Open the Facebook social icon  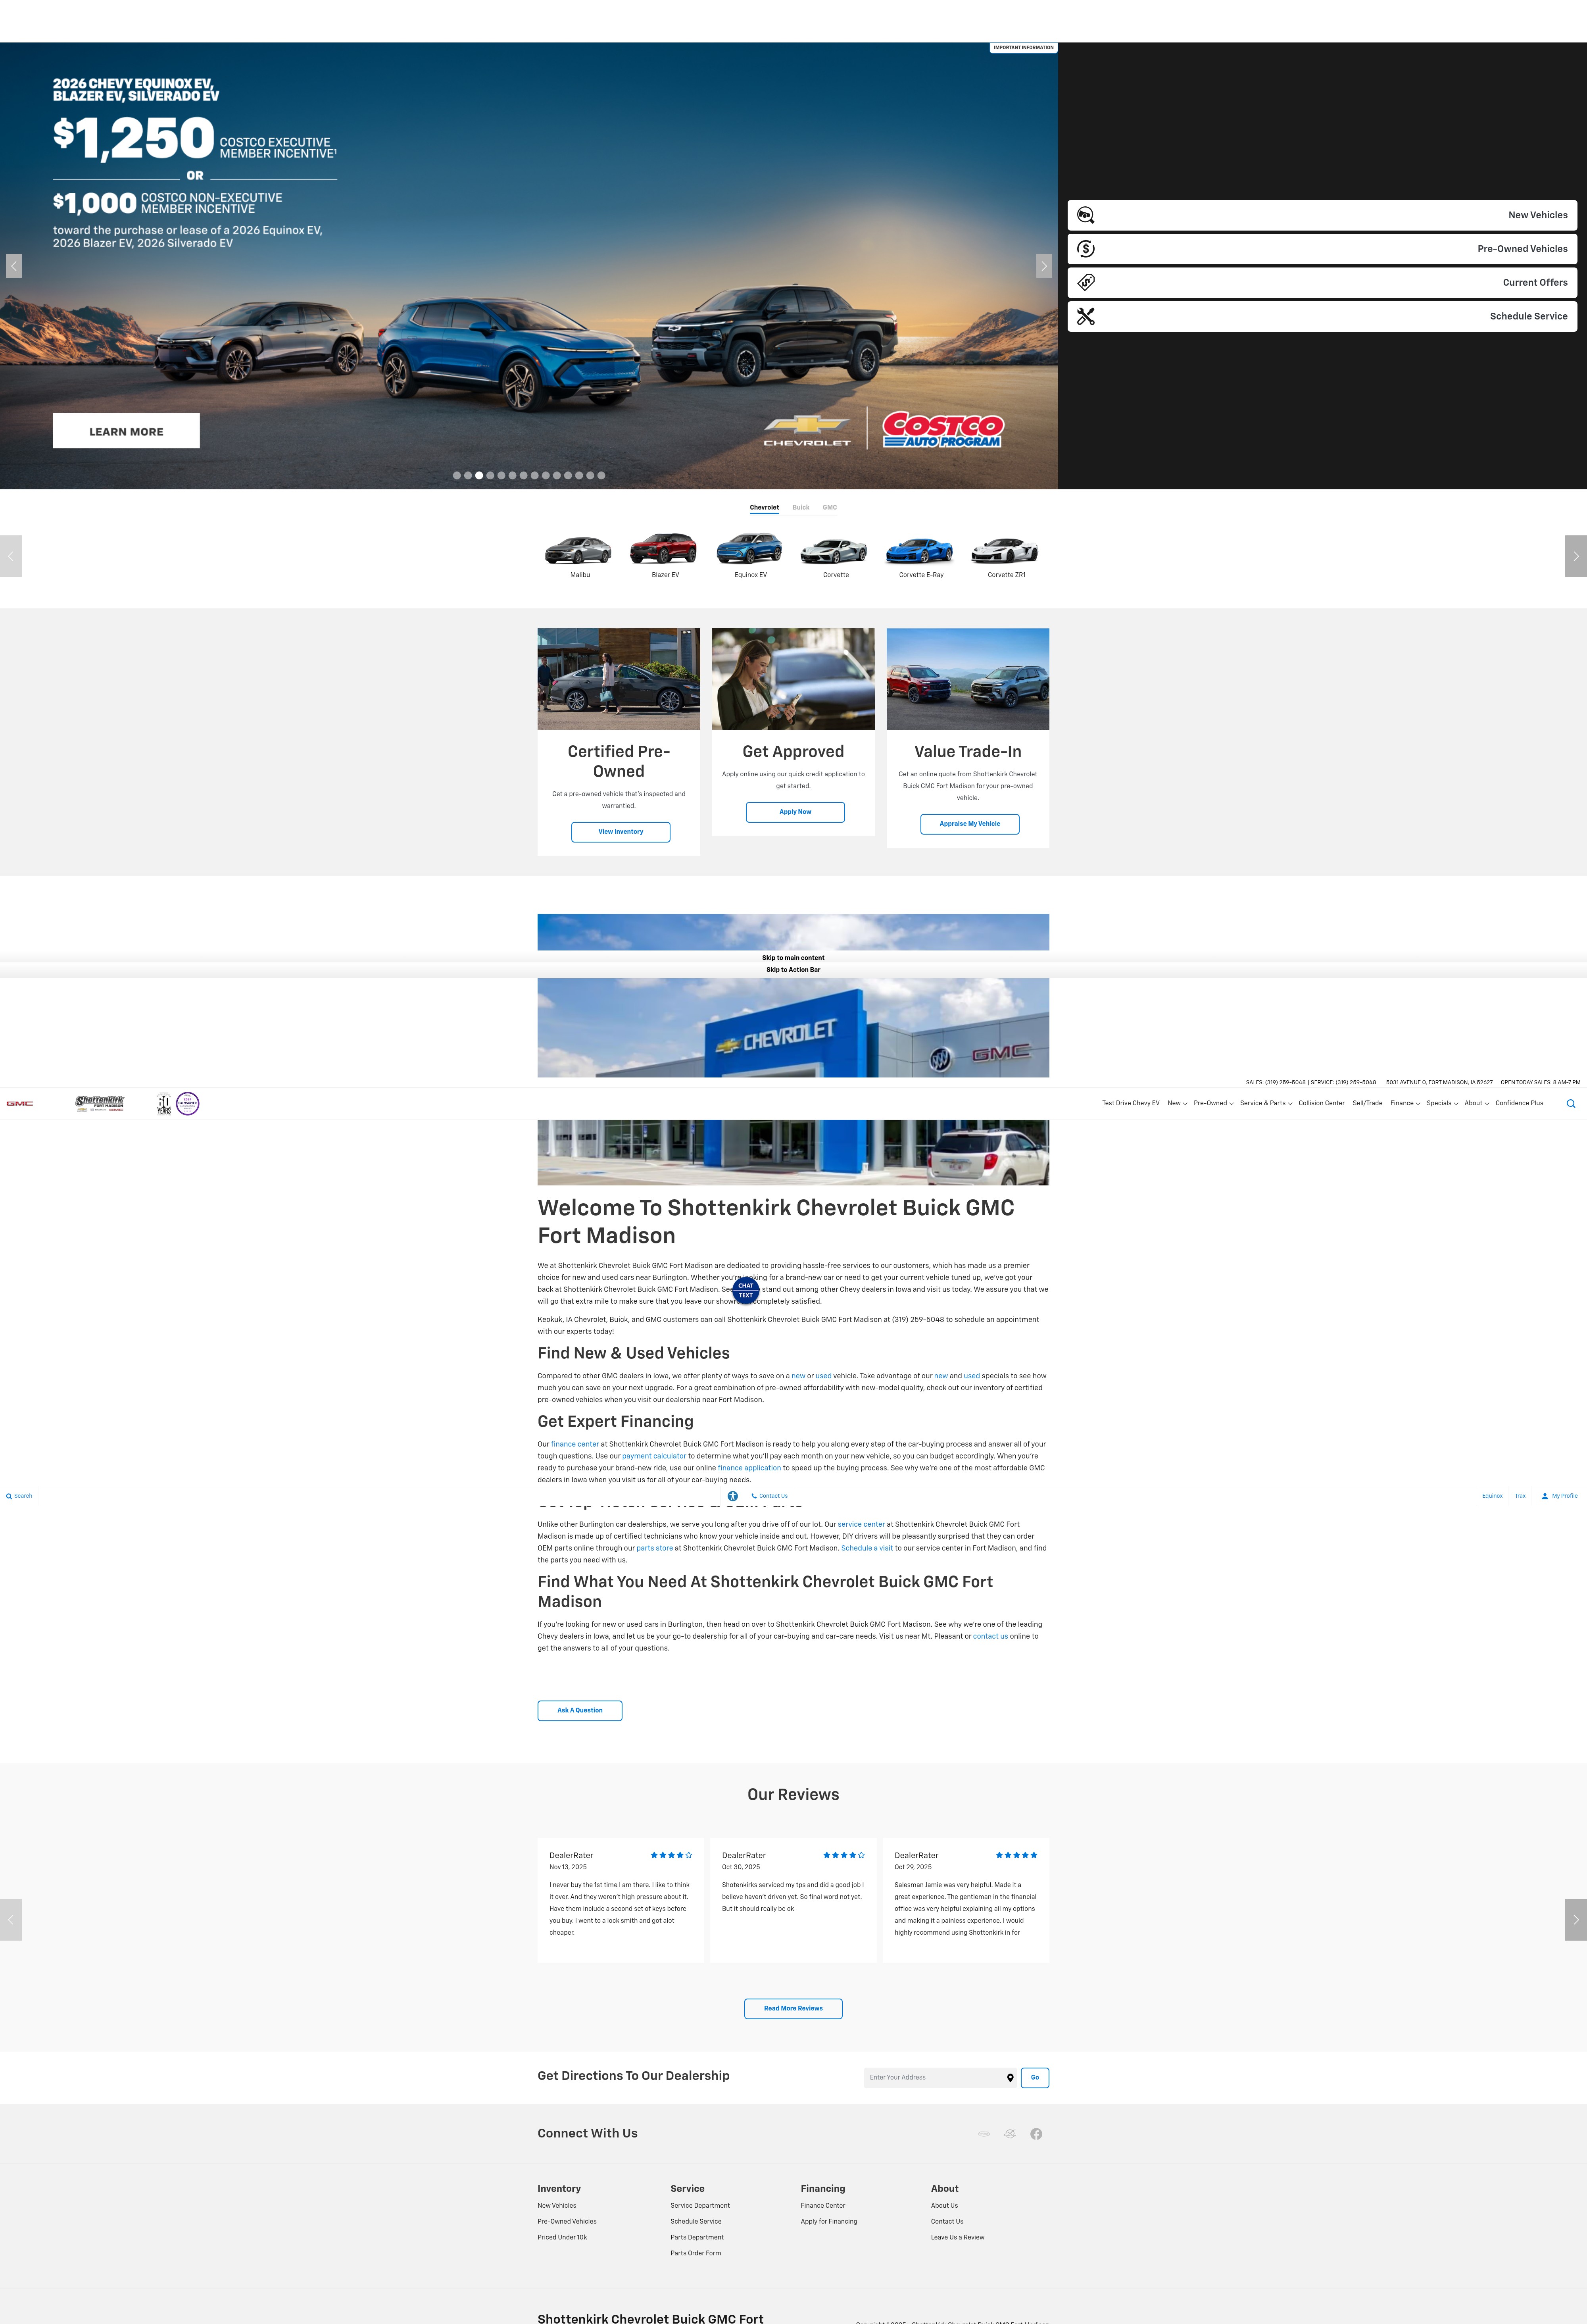pyautogui.click(x=1036, y=2133)
